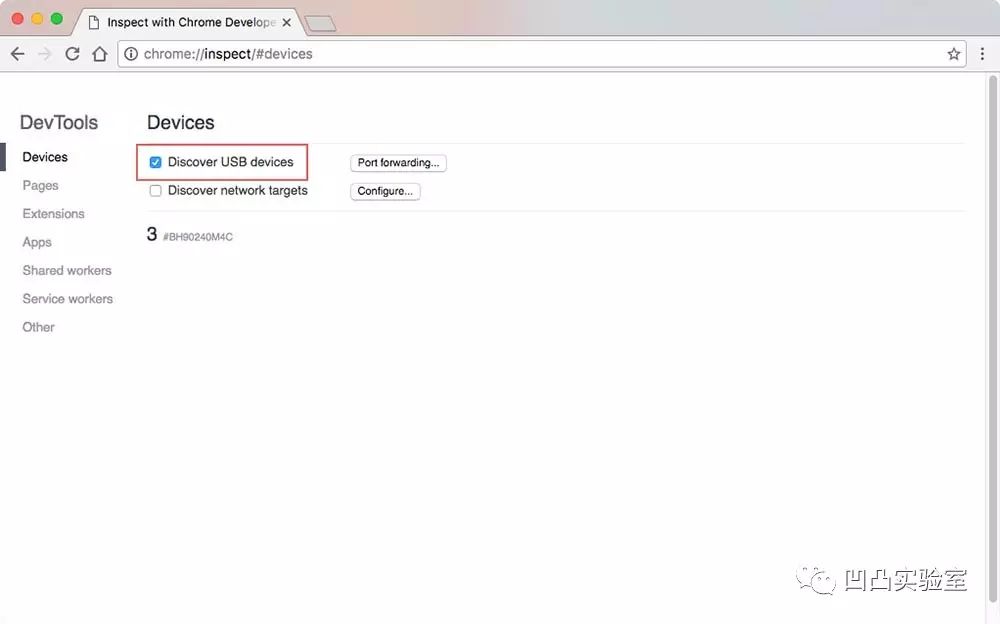The image size is (1000, 624).
Task: Open a new tab next to current tab
Action: (x=320, y=24)
